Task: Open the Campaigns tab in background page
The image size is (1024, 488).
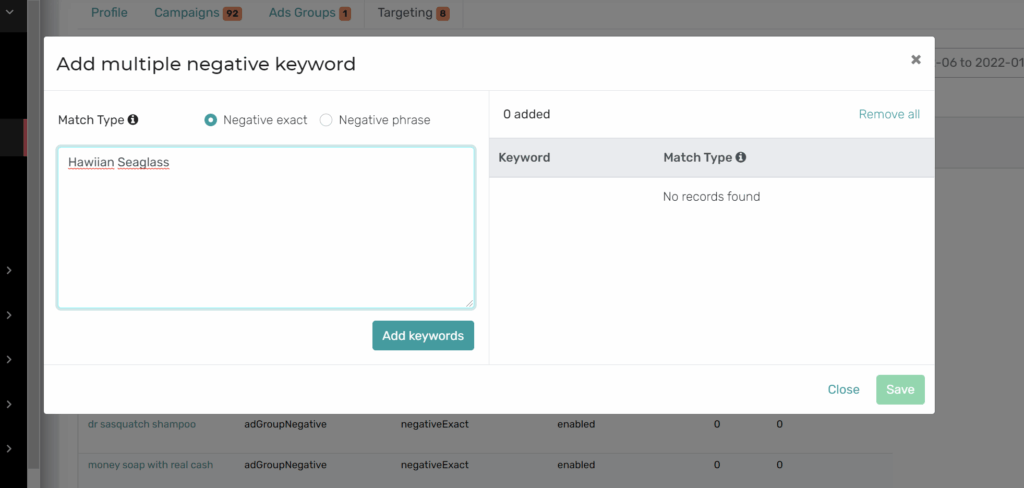Action: coord(198,13)
